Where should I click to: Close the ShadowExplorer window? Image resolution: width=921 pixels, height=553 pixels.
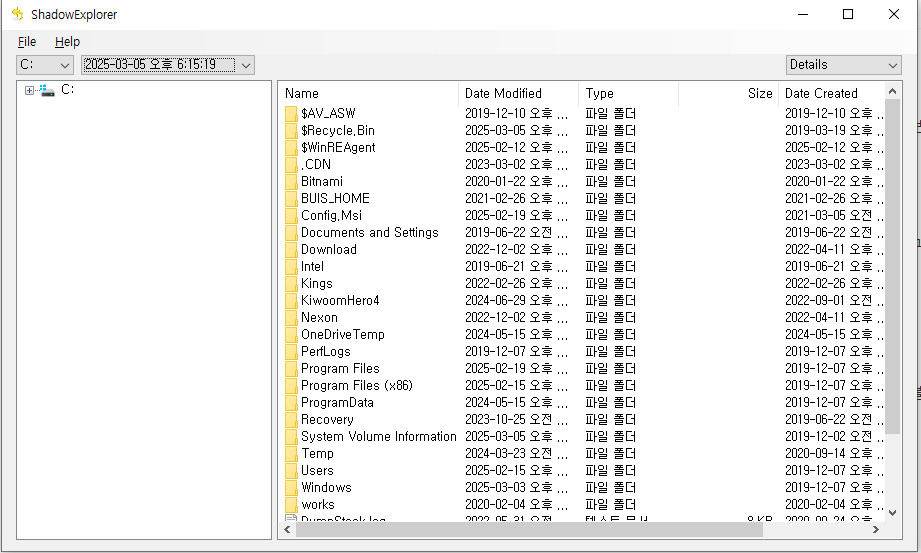[x=893, y=14]
